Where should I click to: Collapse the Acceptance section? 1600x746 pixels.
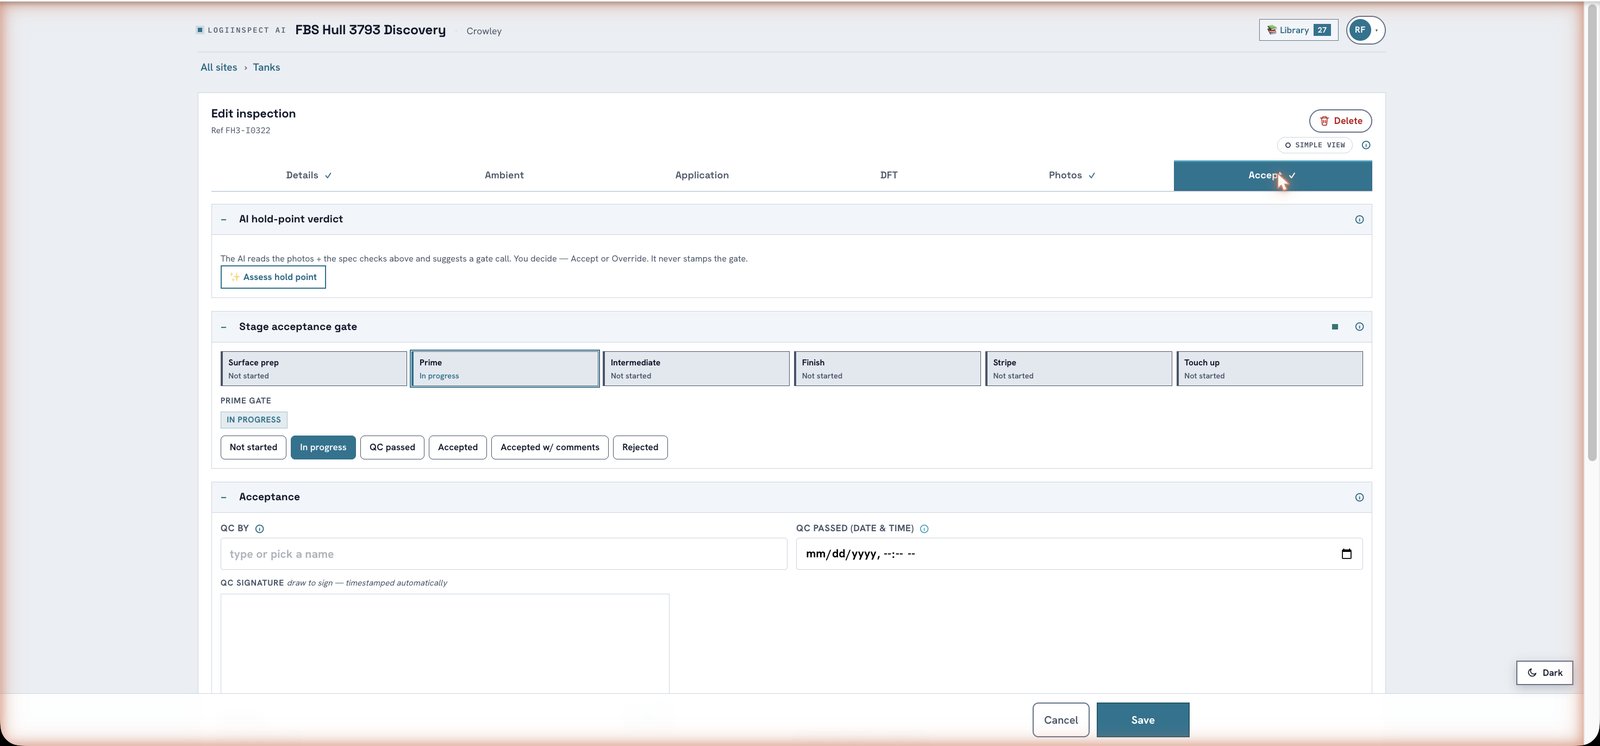[x=224, y=497]
